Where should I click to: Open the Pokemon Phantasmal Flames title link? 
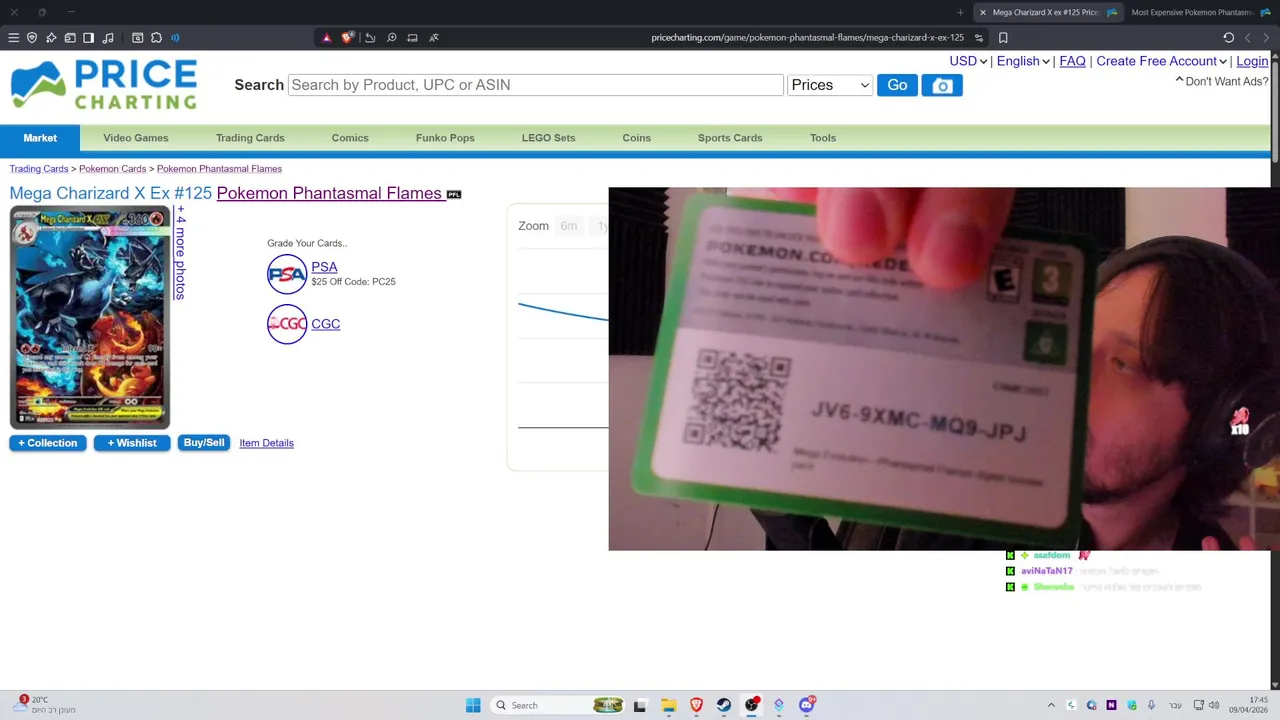click(x=329, y=193)
